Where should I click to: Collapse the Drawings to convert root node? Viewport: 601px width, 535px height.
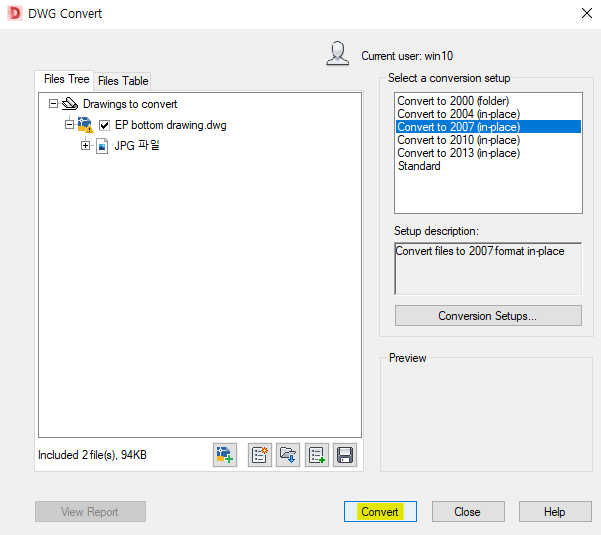53,103
